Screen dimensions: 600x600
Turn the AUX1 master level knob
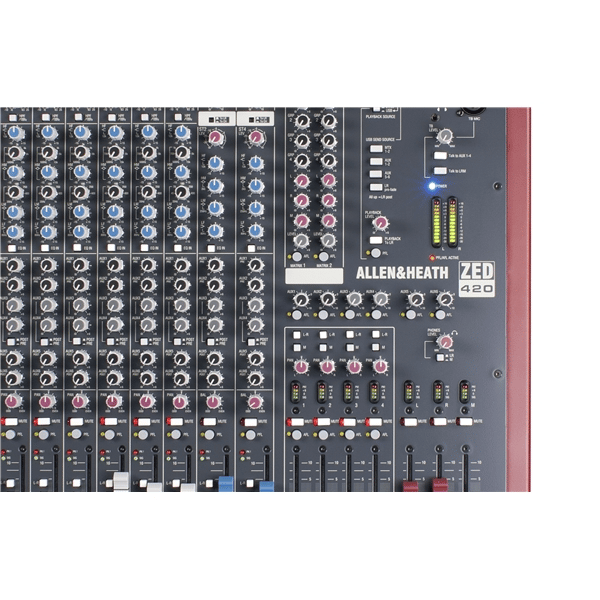pos(301,300)
